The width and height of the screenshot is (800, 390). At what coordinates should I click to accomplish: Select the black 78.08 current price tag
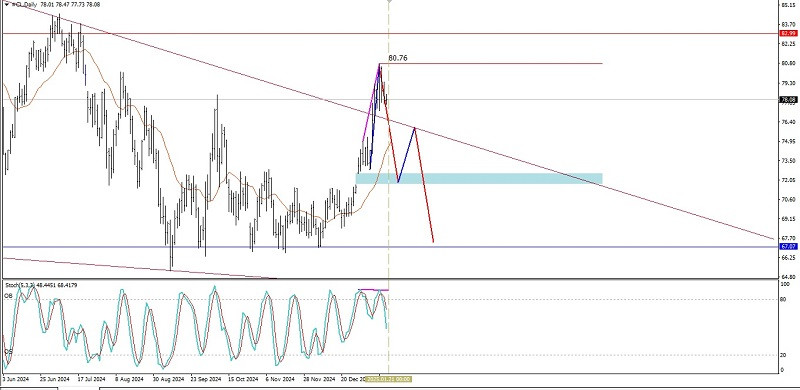pyautogui.click(x=788, y=100)
